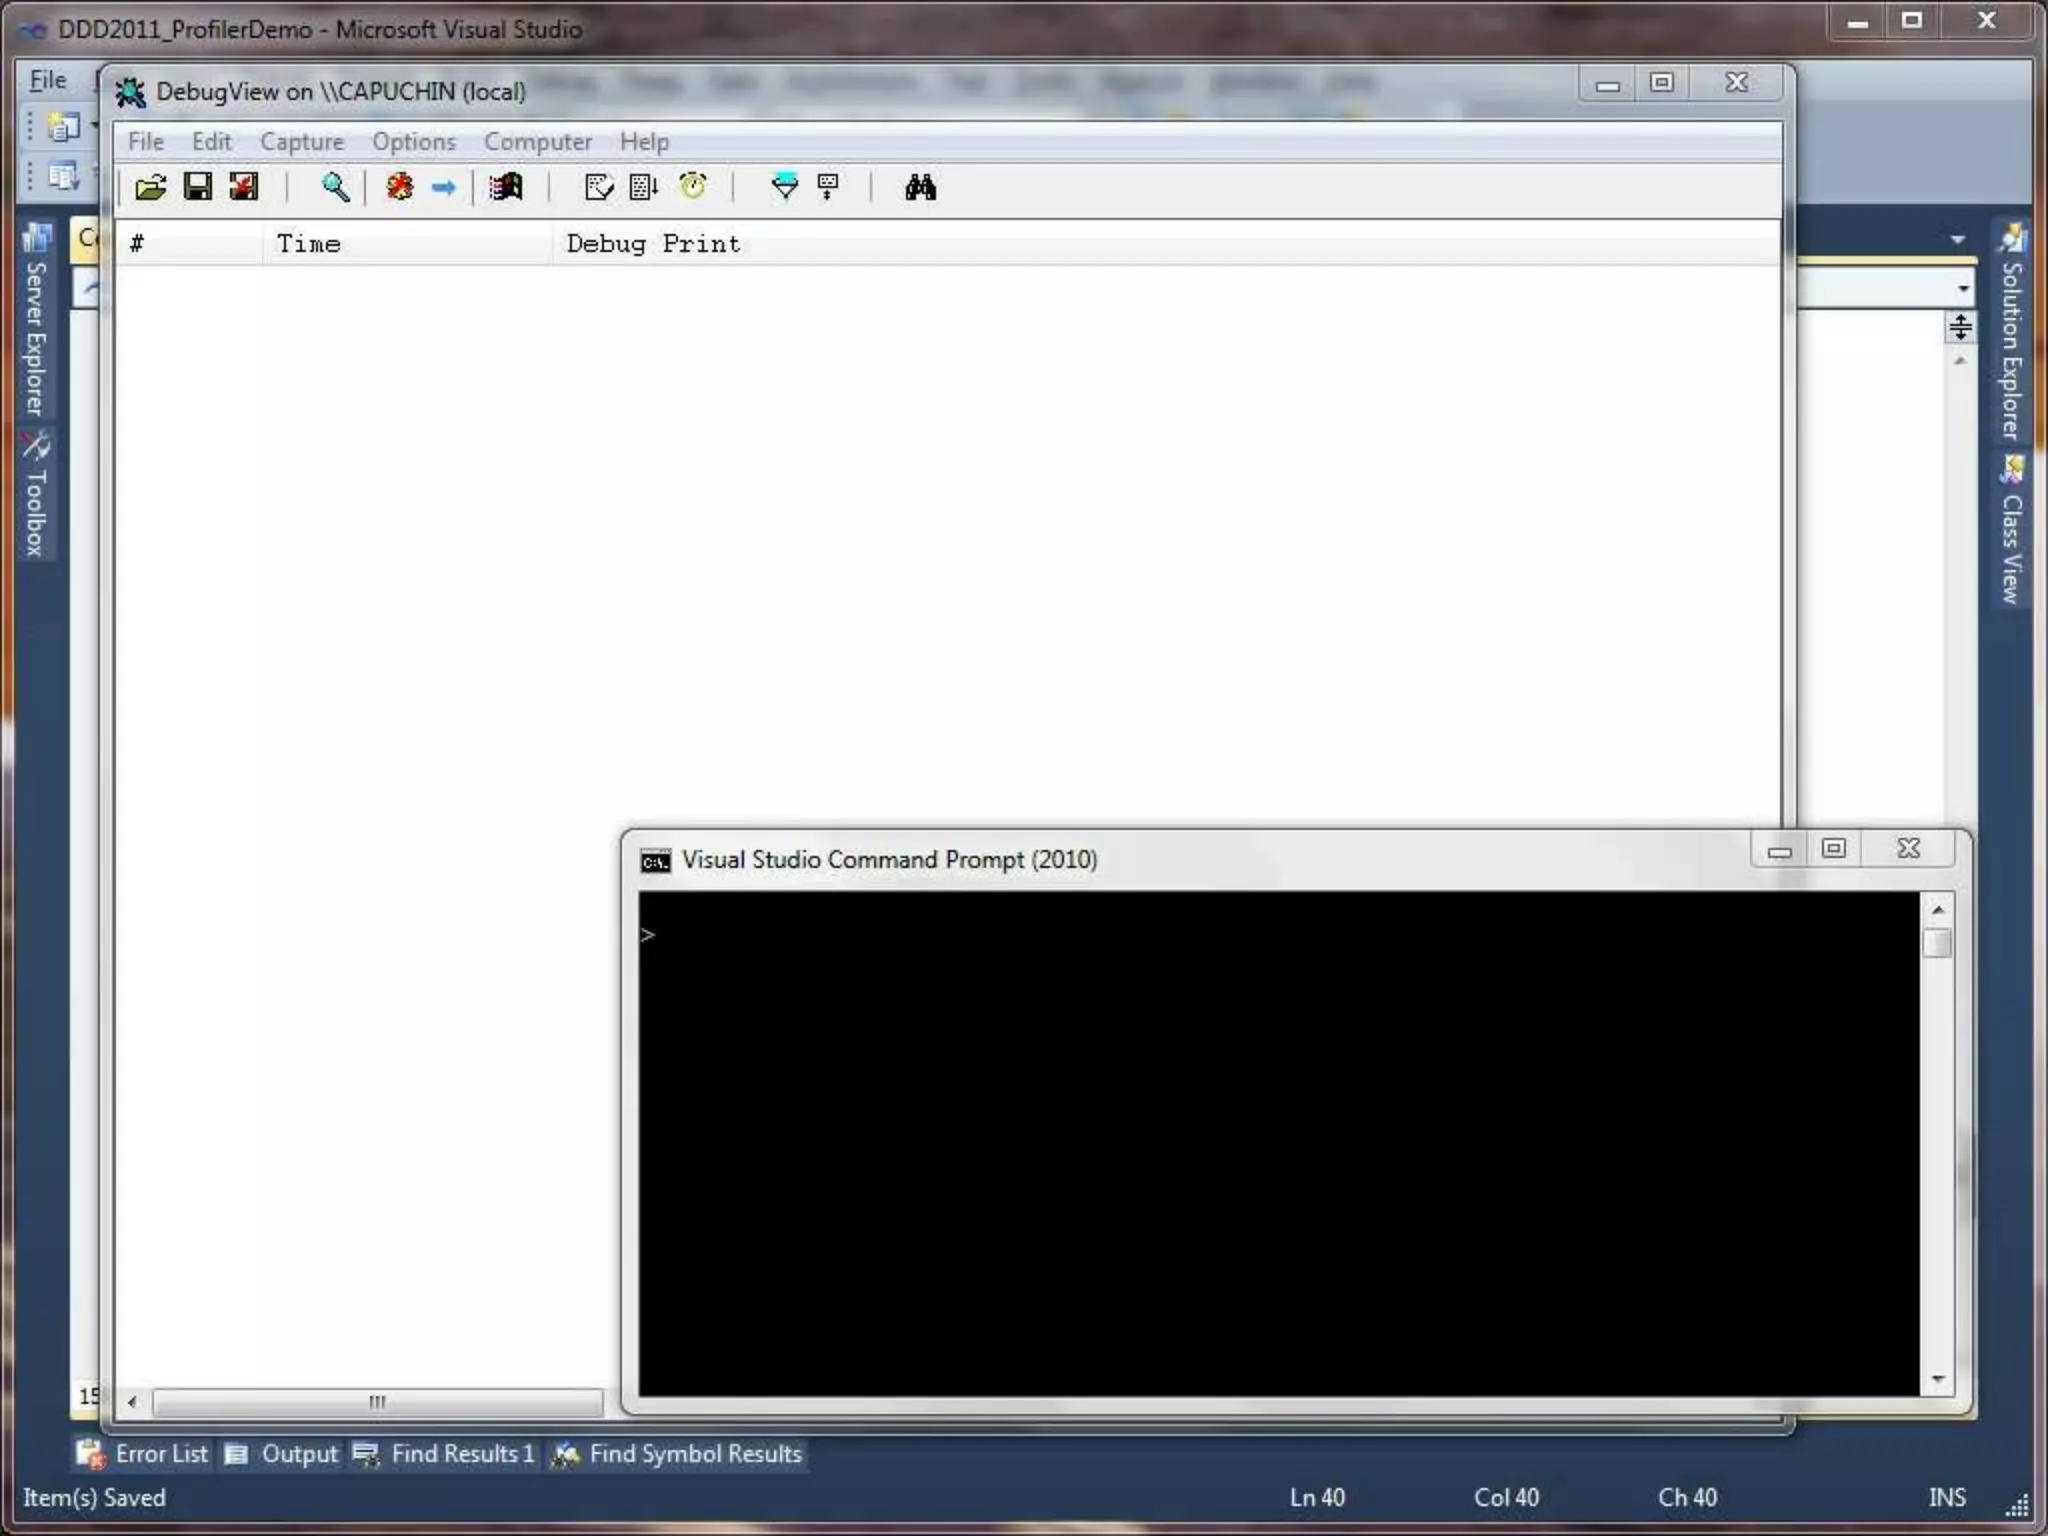Open the Find Symbol Results tab

pos(678,1453)
